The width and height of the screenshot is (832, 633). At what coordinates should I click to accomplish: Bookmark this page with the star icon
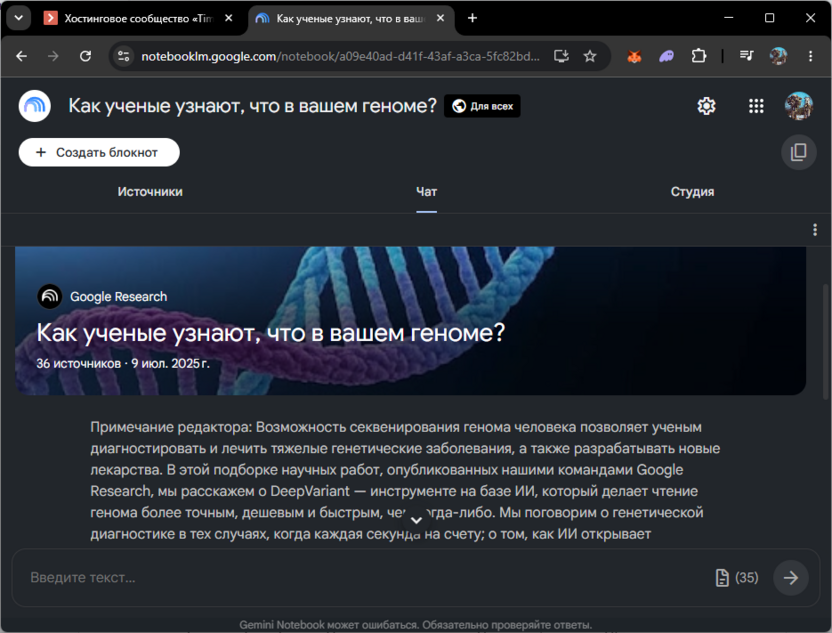[x=590, y=56]
